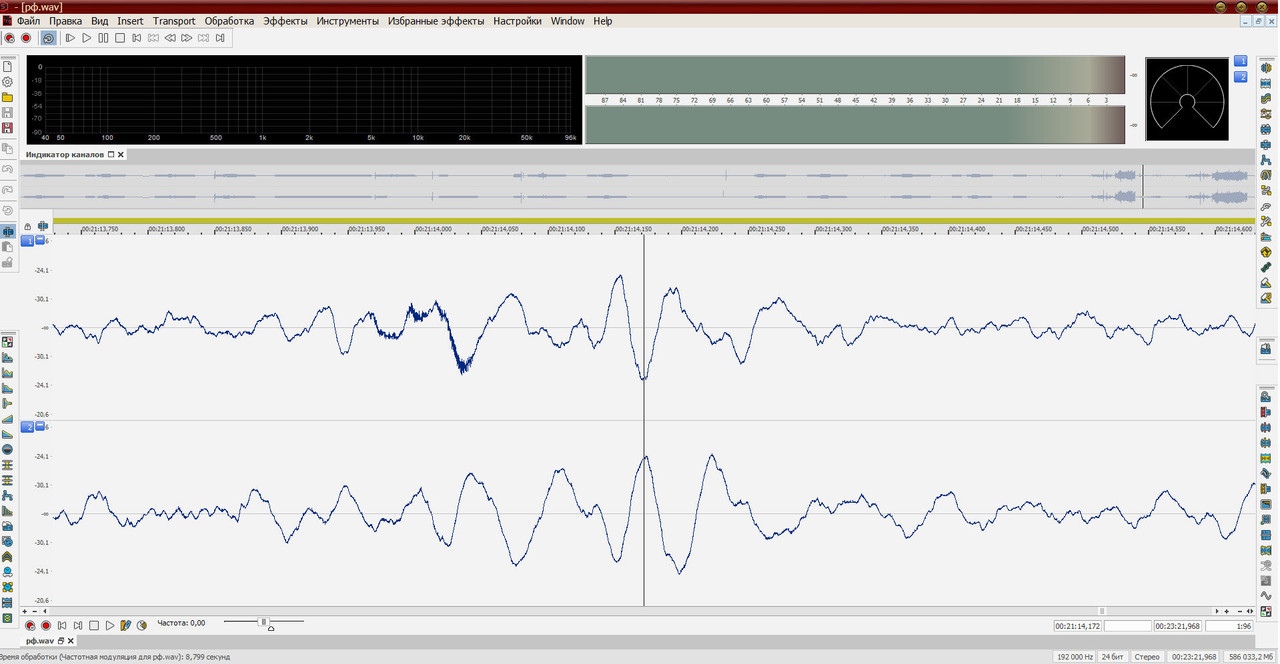Viewport: 1280px width, 664px height.
Task: Float the Индикатор каналов panel
Action: [x=111, y=155]
